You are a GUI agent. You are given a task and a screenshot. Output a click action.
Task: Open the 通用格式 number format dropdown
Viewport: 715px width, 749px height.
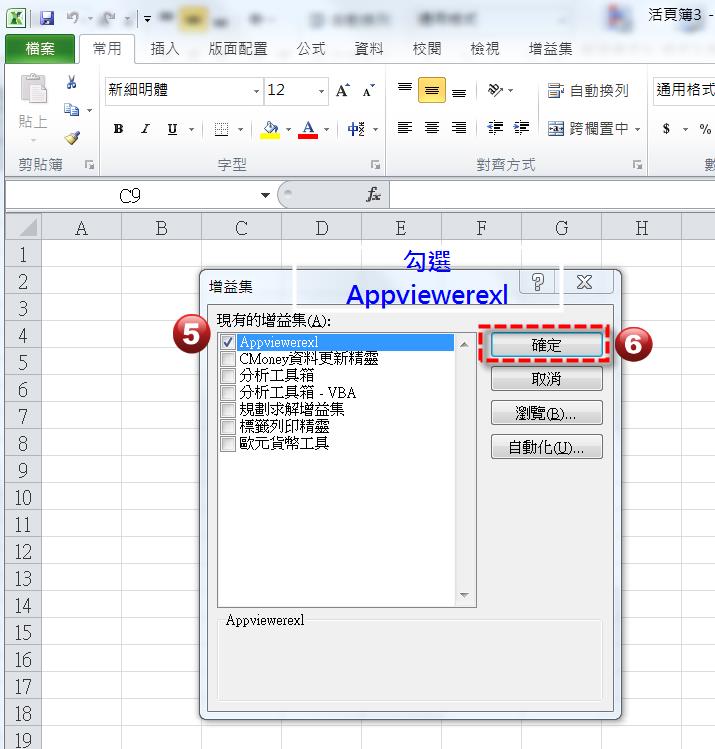[x=684, y=90]
